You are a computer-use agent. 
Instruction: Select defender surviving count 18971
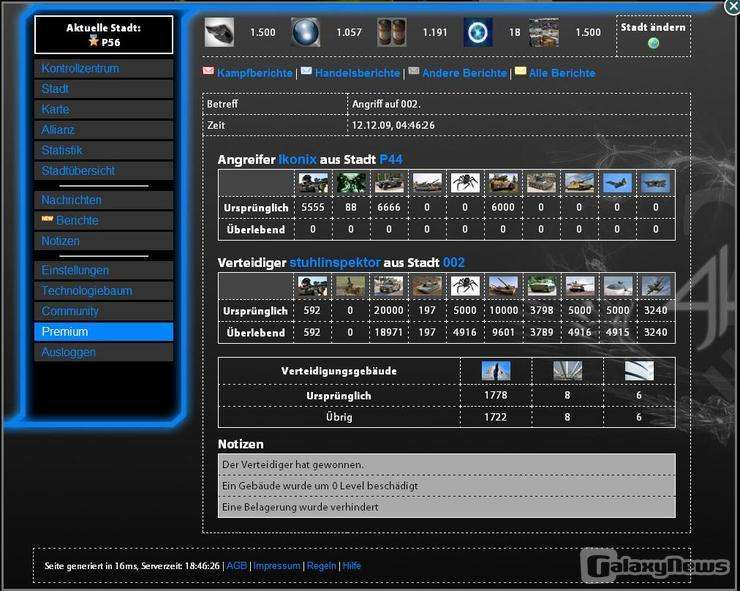pyautogui.click(x=388, y=332)
